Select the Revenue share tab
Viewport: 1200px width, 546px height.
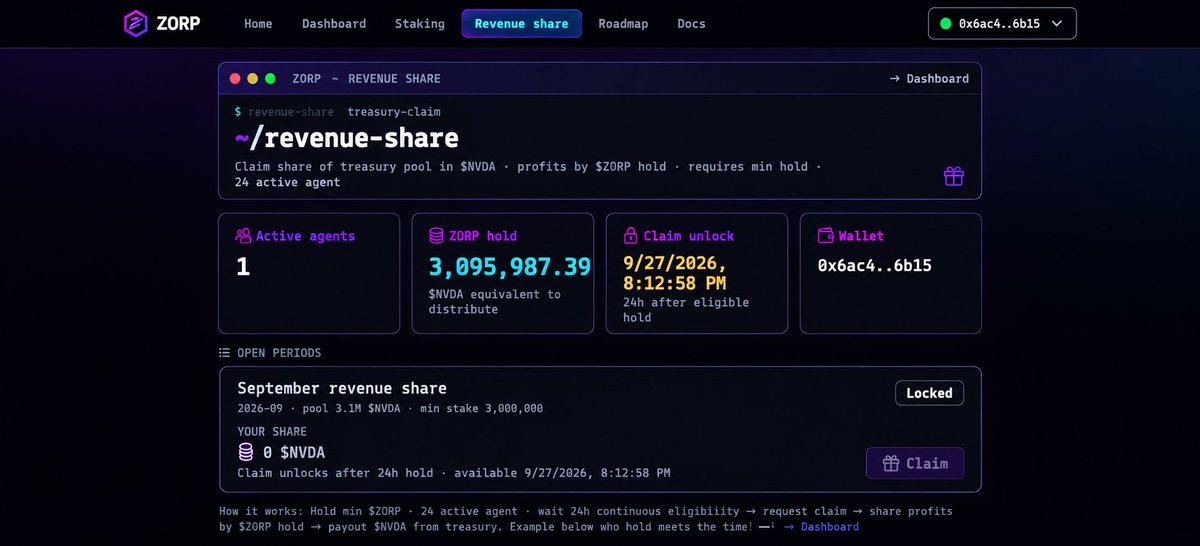click(x=522, y=23)
